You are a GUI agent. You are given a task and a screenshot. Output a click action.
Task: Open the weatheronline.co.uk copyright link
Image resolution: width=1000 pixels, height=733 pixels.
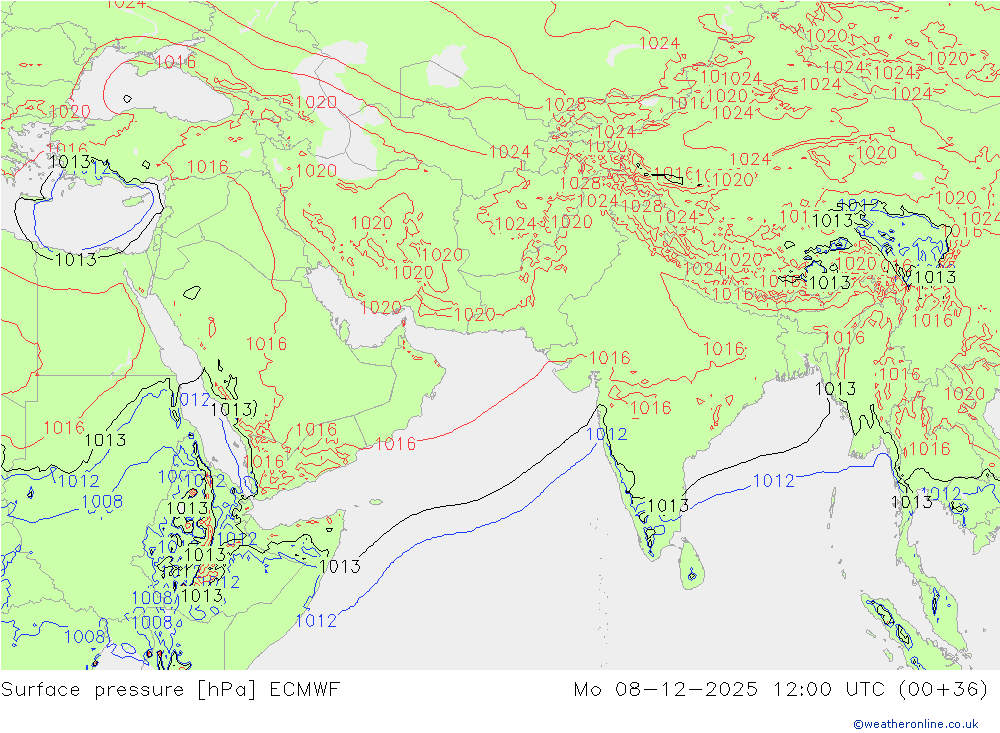(x=916, y=724)
